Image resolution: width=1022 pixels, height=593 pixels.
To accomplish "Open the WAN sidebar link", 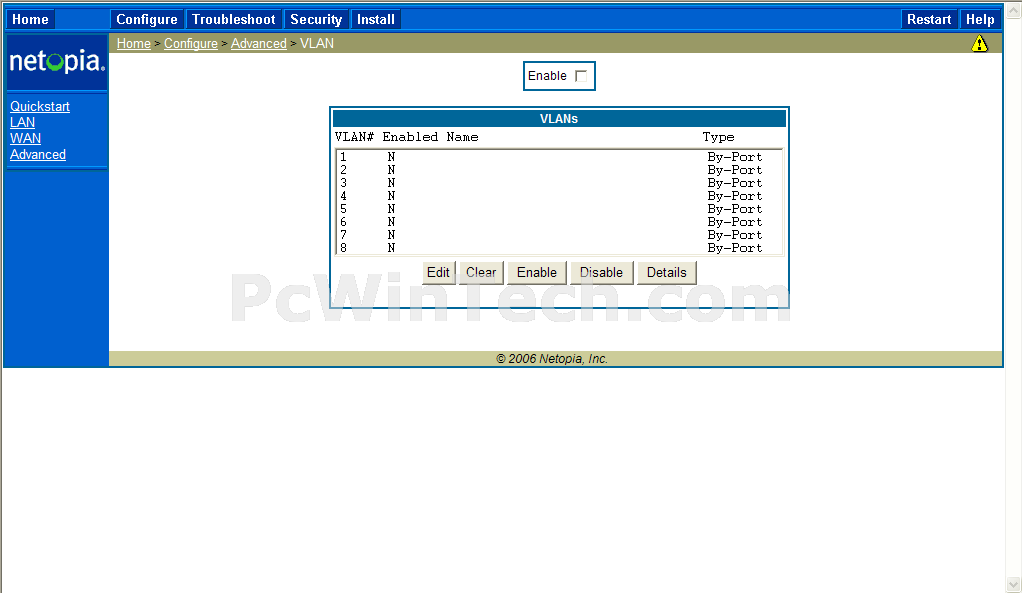I will point(25,138).
